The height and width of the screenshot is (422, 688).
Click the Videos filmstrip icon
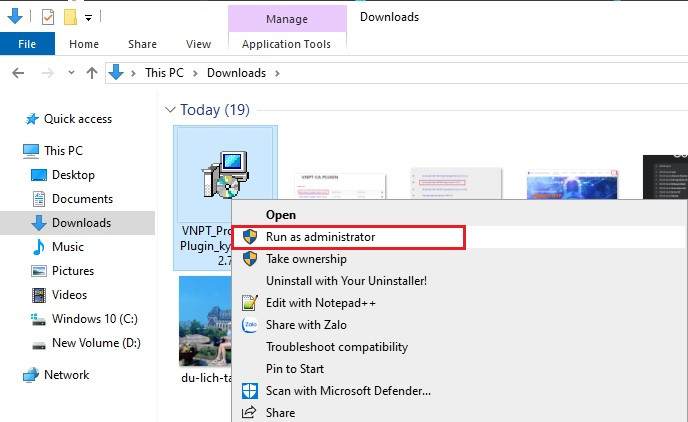39,295
